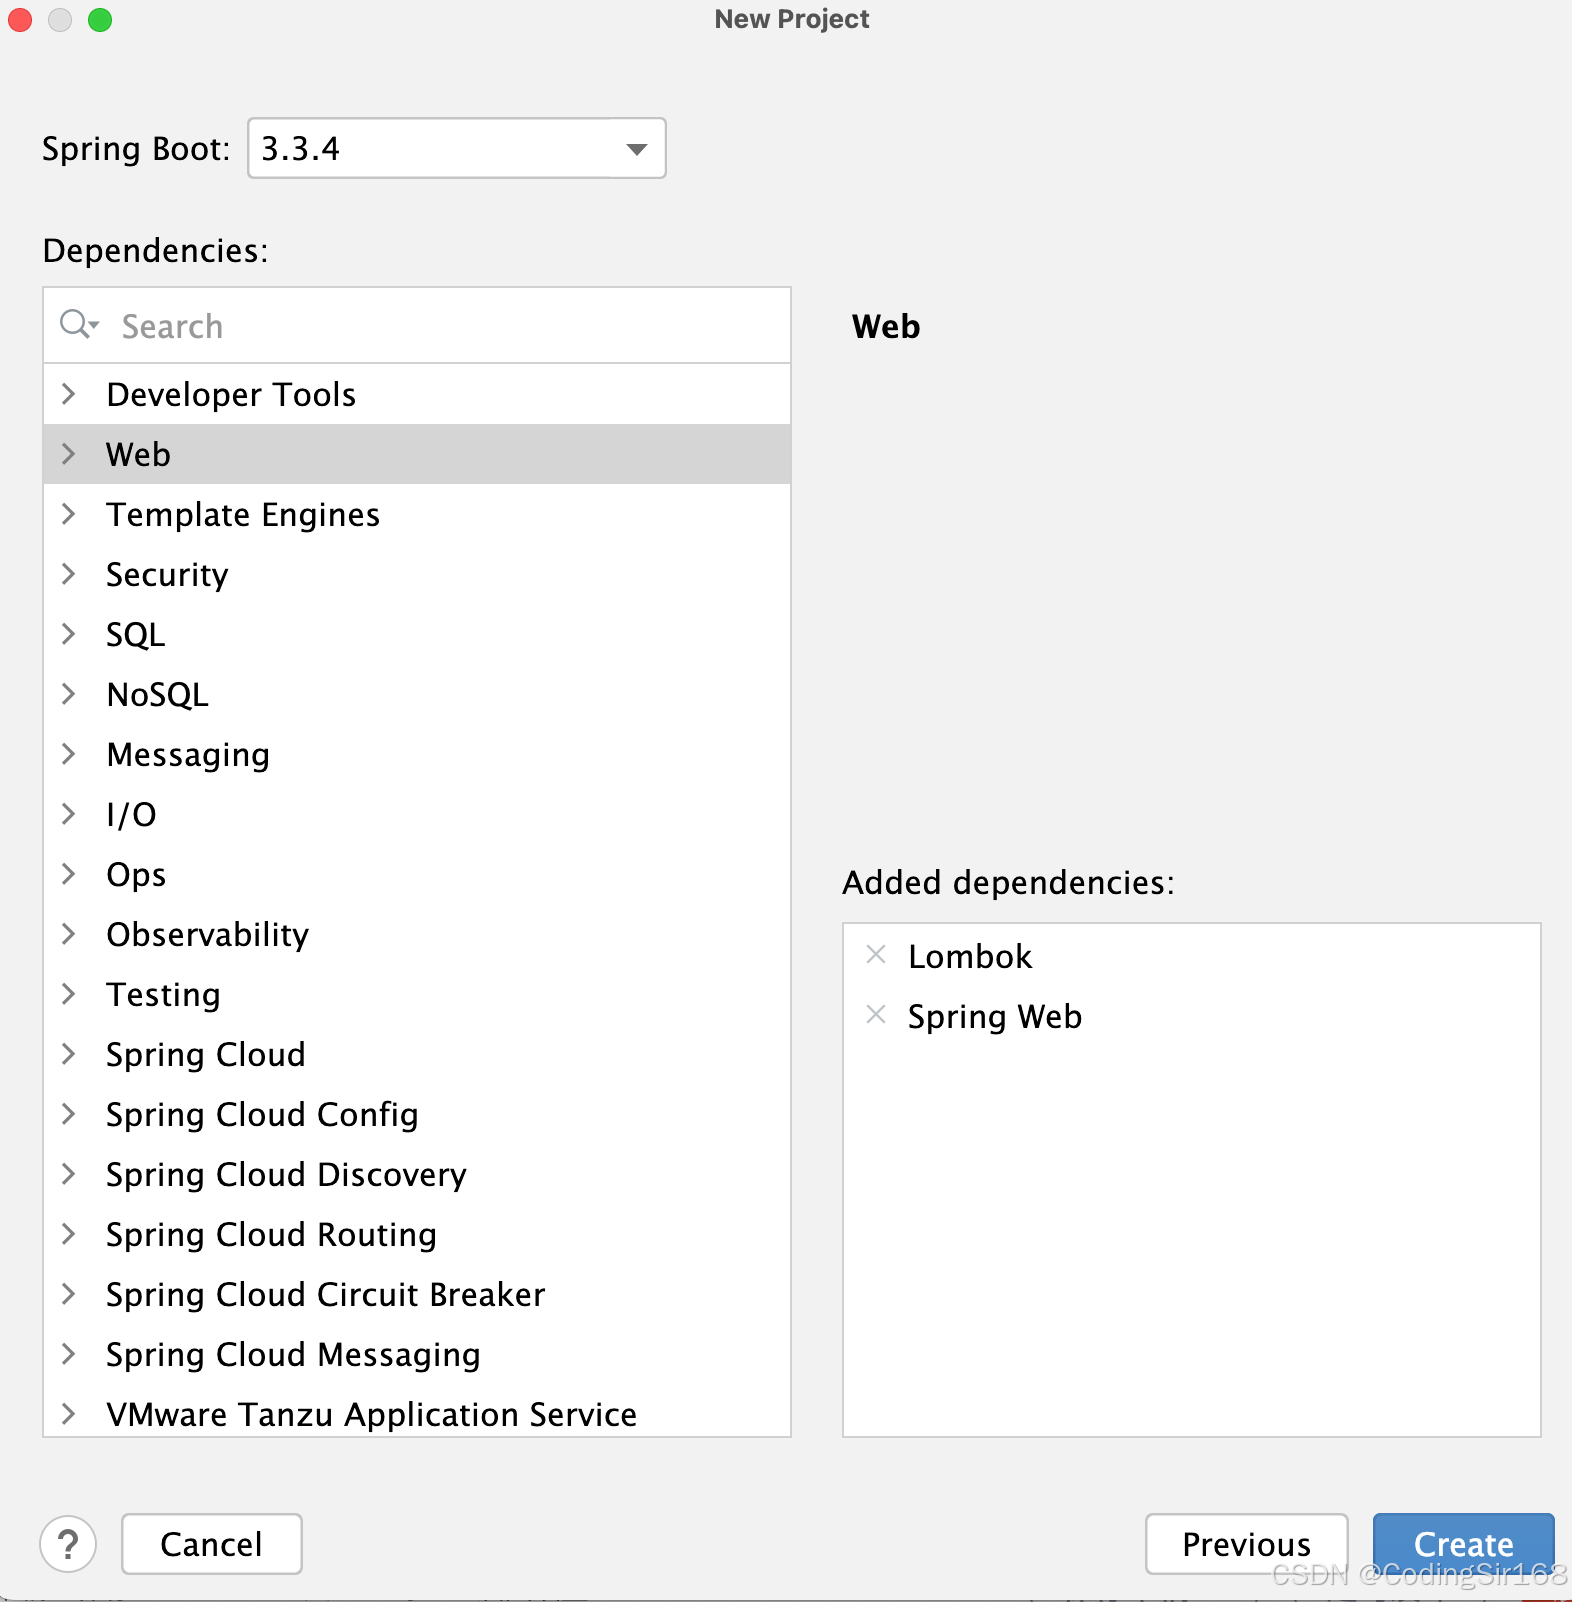Expand the Template Engines chevron
Viewport: 1572px width, 1602px height.
(69, 514)
